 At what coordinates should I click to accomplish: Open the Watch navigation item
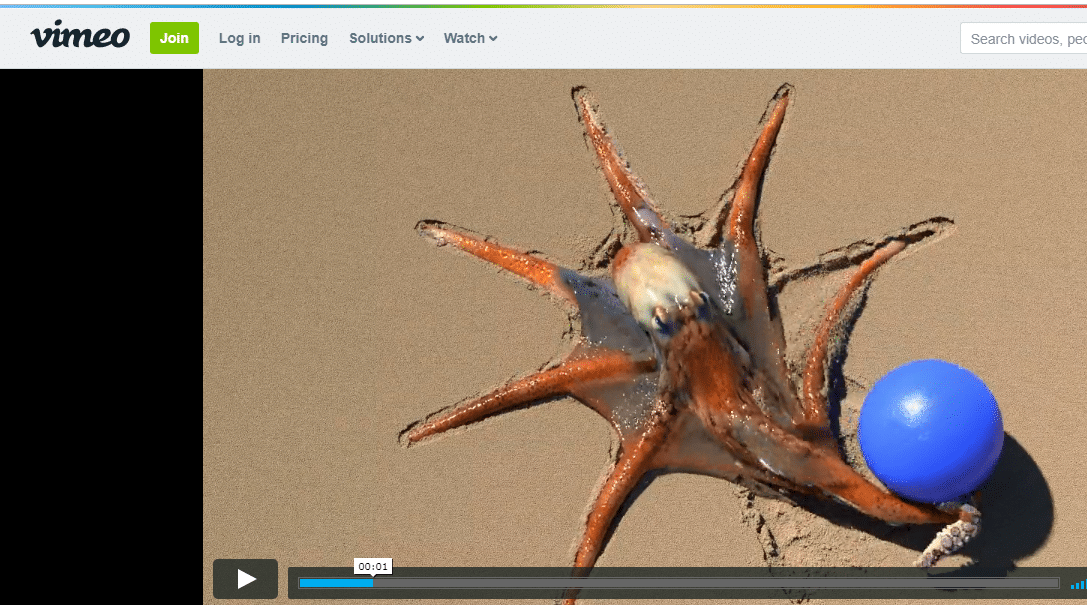(x=464, y=38)
